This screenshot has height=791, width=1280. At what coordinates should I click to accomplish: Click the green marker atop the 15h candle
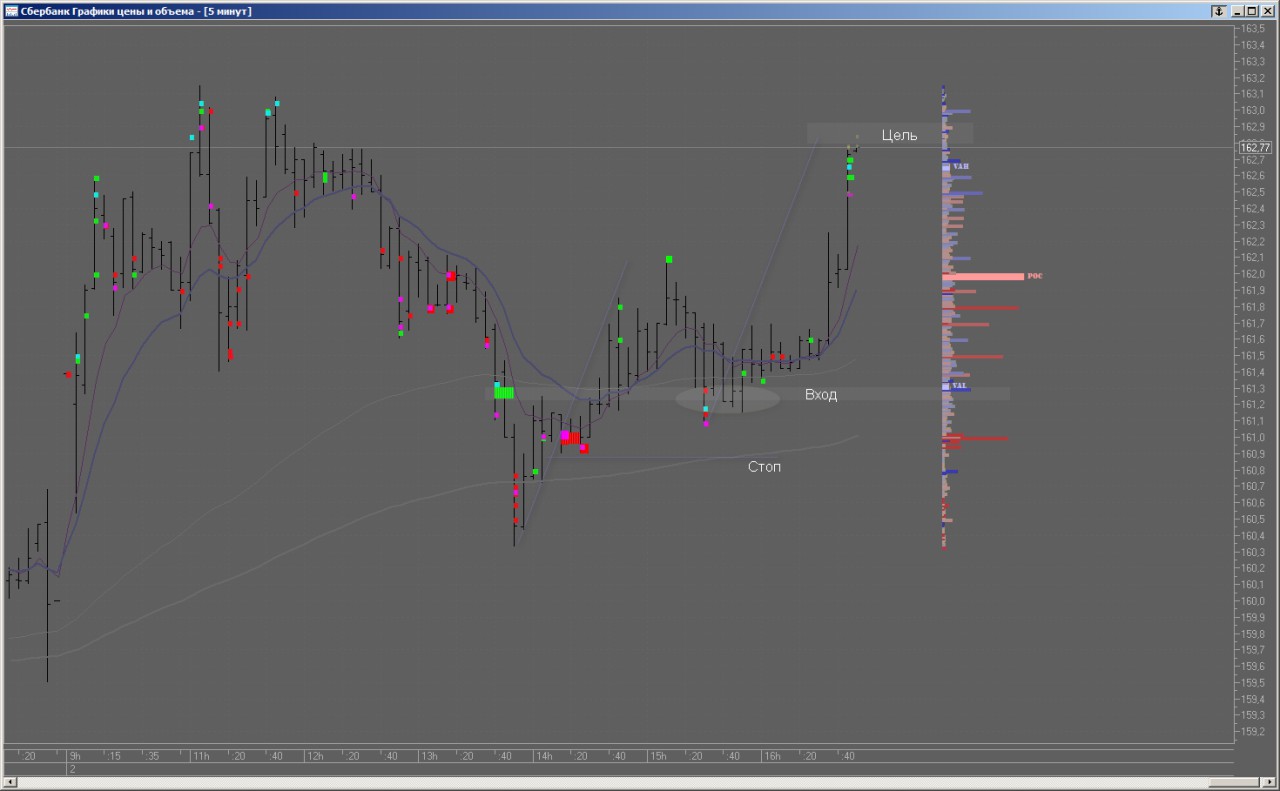point(668,260)
